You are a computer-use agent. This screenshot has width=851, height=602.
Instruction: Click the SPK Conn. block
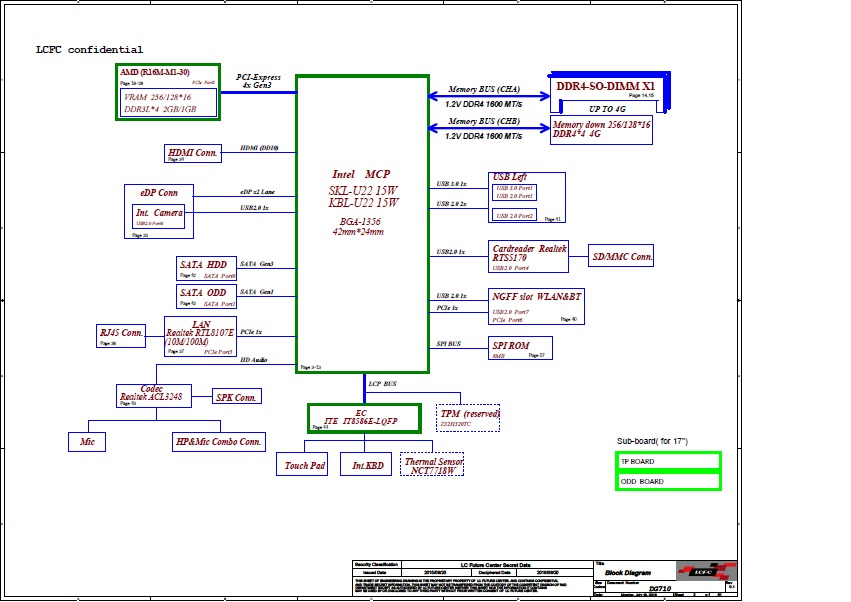[236, 397]
